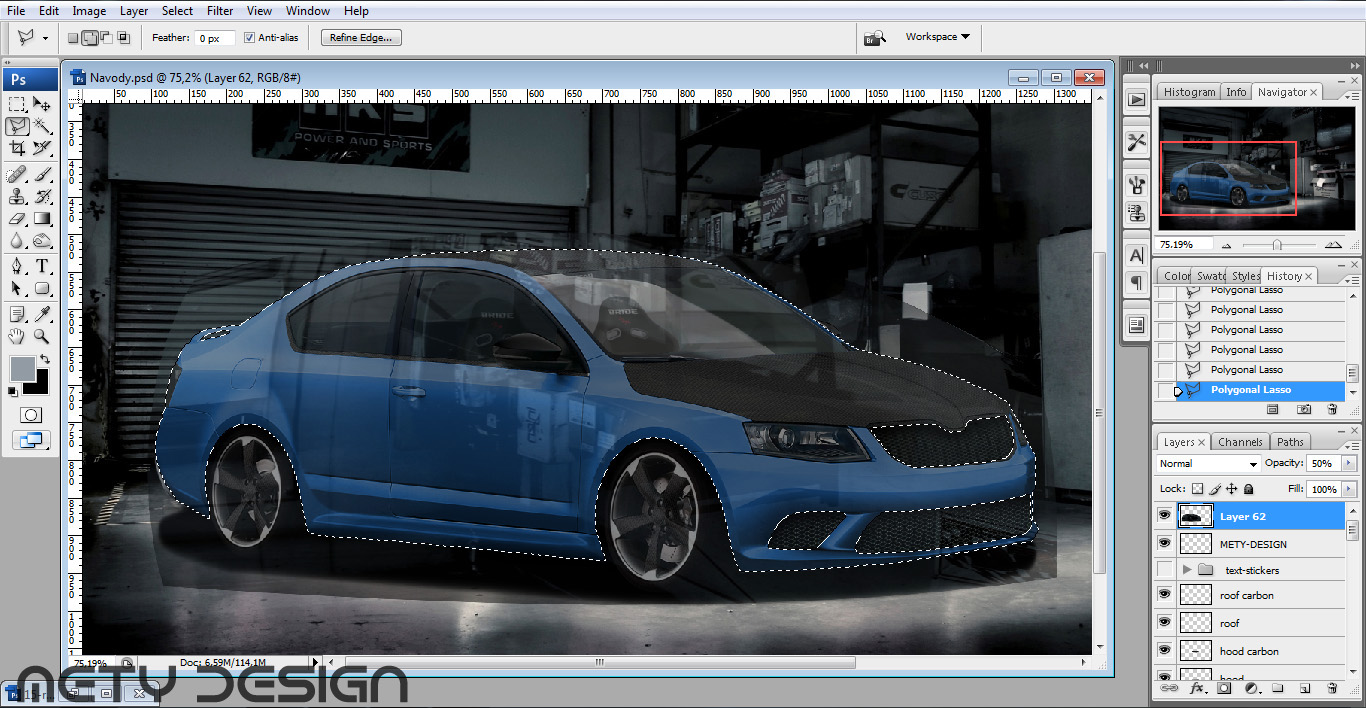Hide the roof carbon layer
1366x708 pixels.
point(1164,595)
